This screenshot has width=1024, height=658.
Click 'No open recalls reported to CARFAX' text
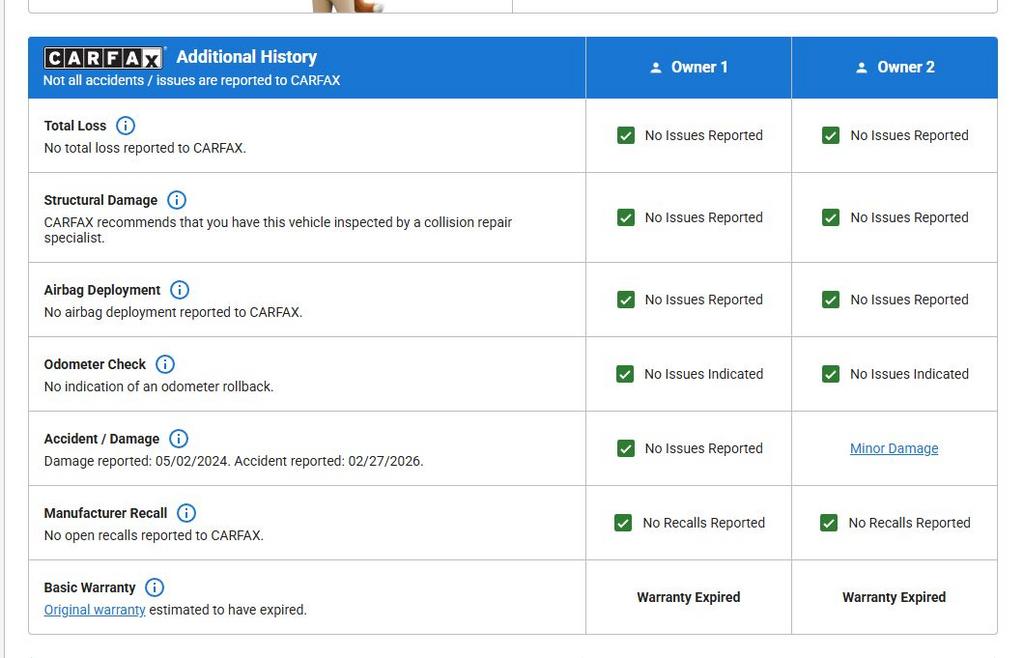click(153, 535)
